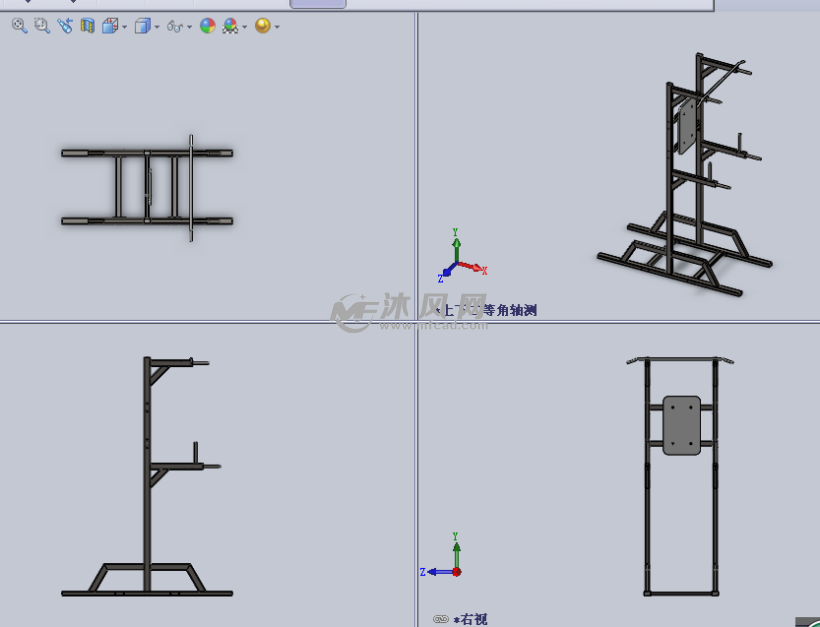Image resolution: width=820 pixels, height=627 pixels.
Task: Open the View Orientation dropdown arrow
Action: click(155, 26)
